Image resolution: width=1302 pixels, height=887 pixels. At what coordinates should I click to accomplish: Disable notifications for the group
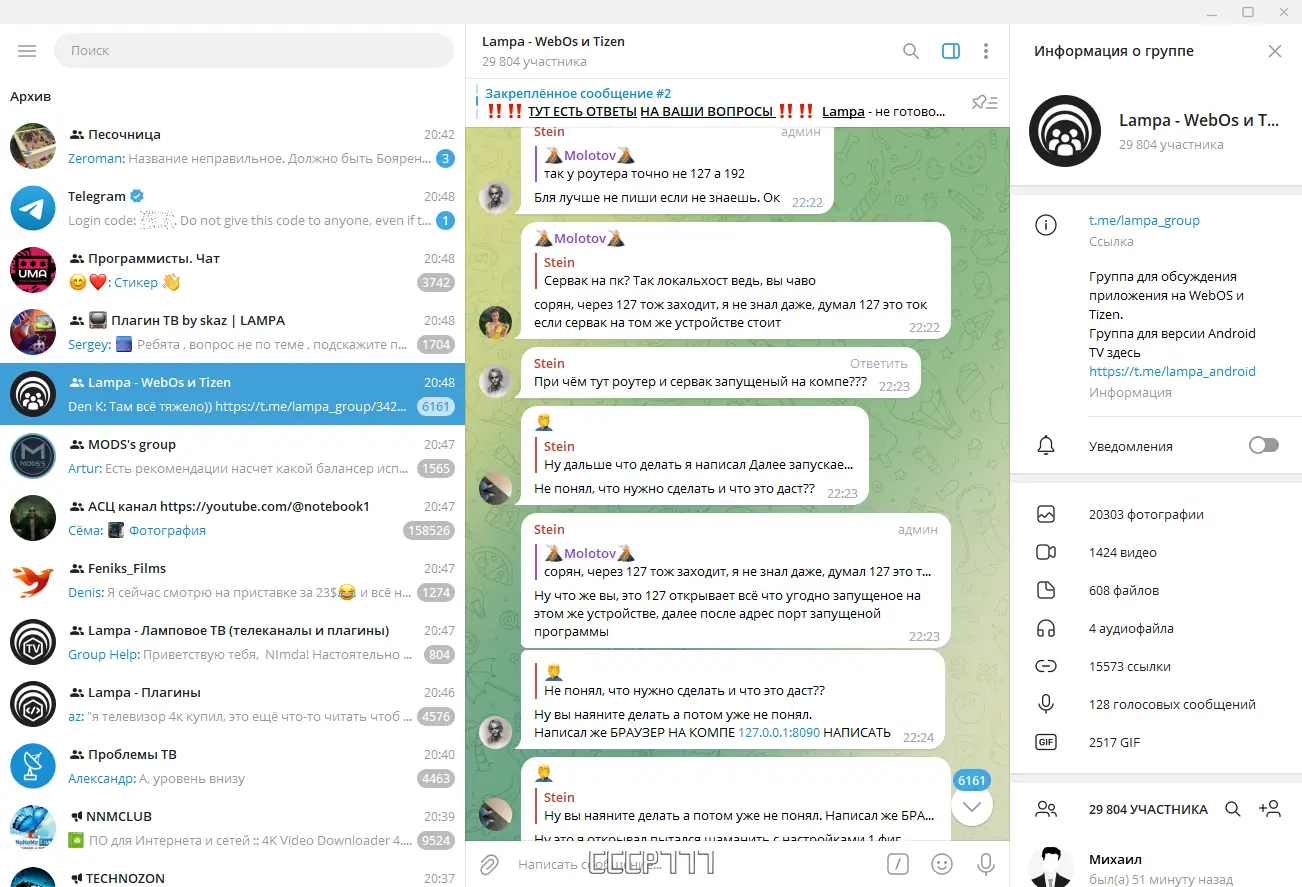click(x=1263, y=445)
